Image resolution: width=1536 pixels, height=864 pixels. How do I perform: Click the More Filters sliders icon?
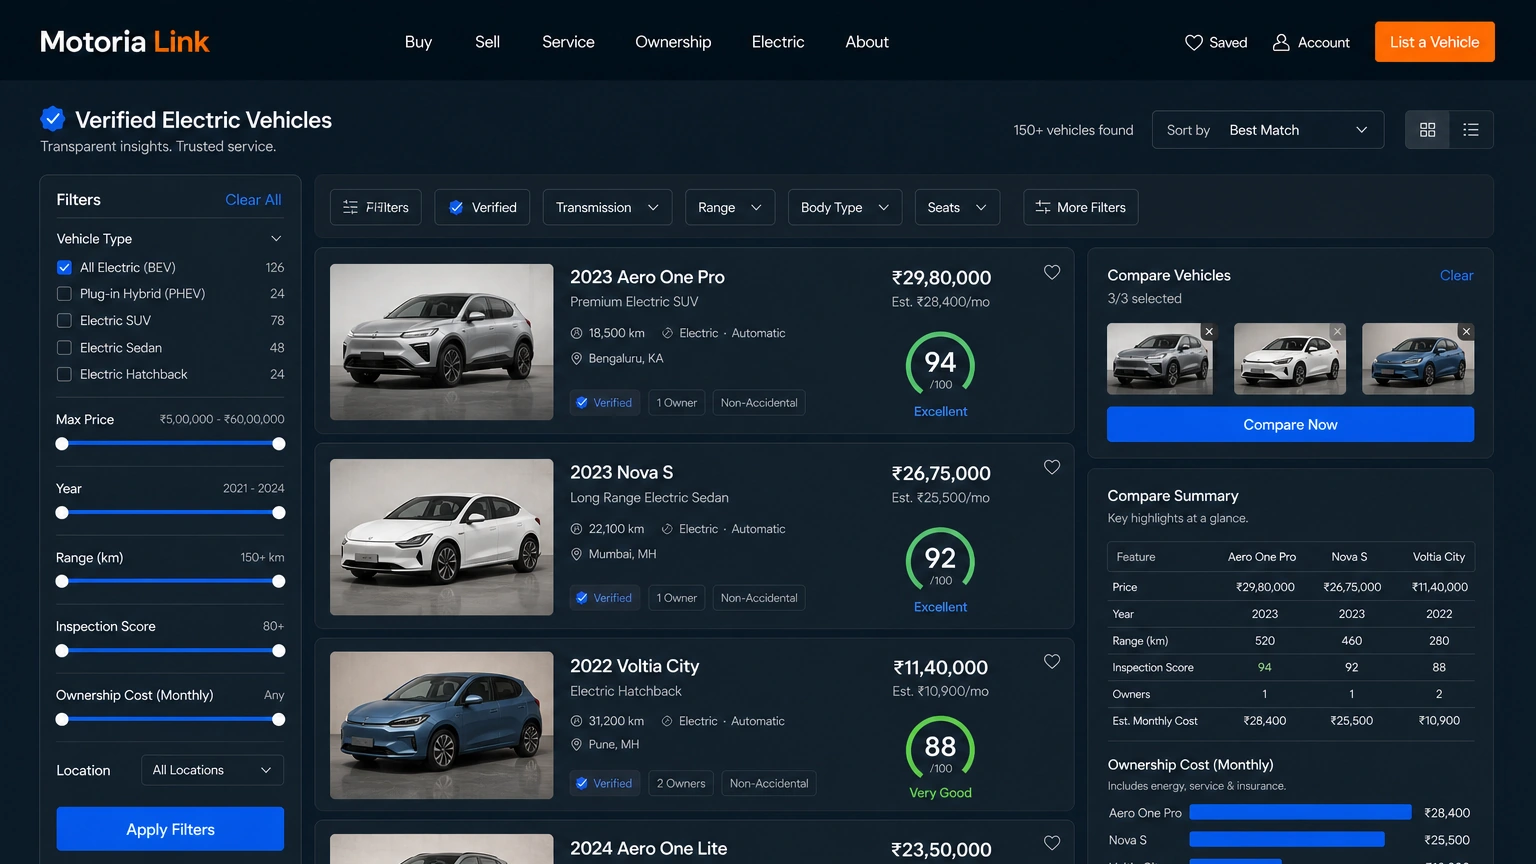(x=1043, y=207)
